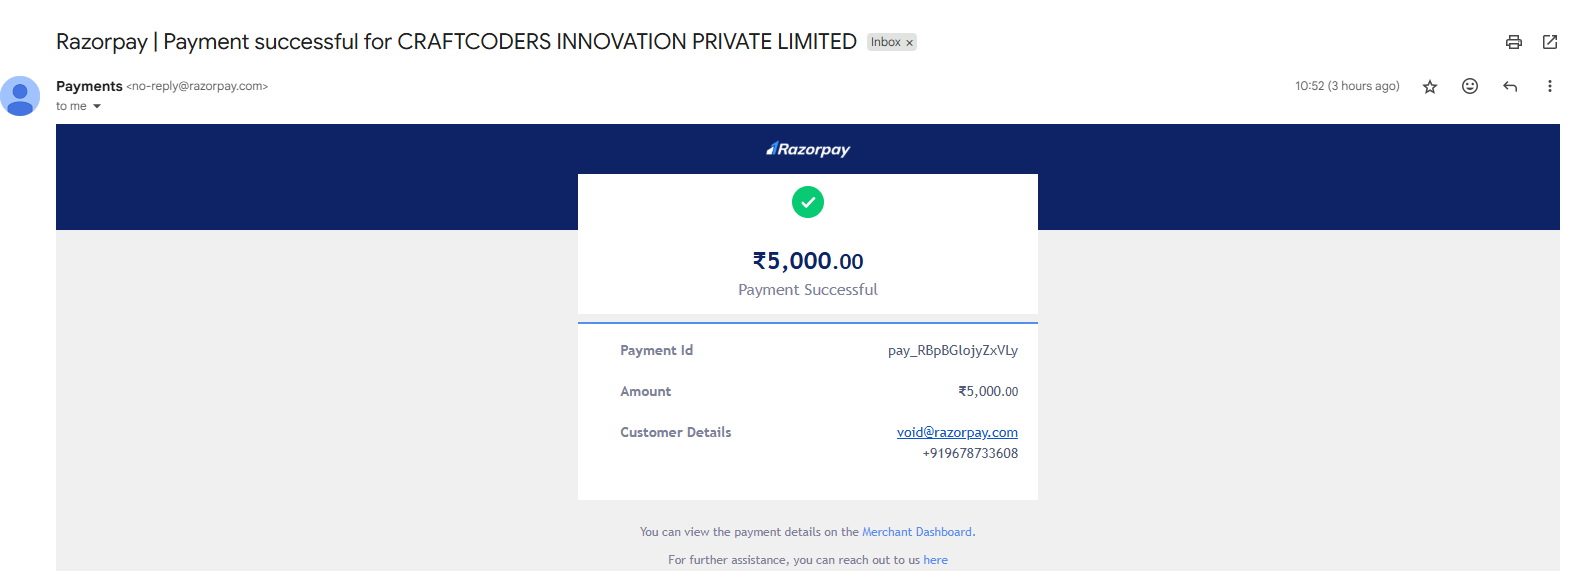Reply to the Payments email

tap(1510, 87)
